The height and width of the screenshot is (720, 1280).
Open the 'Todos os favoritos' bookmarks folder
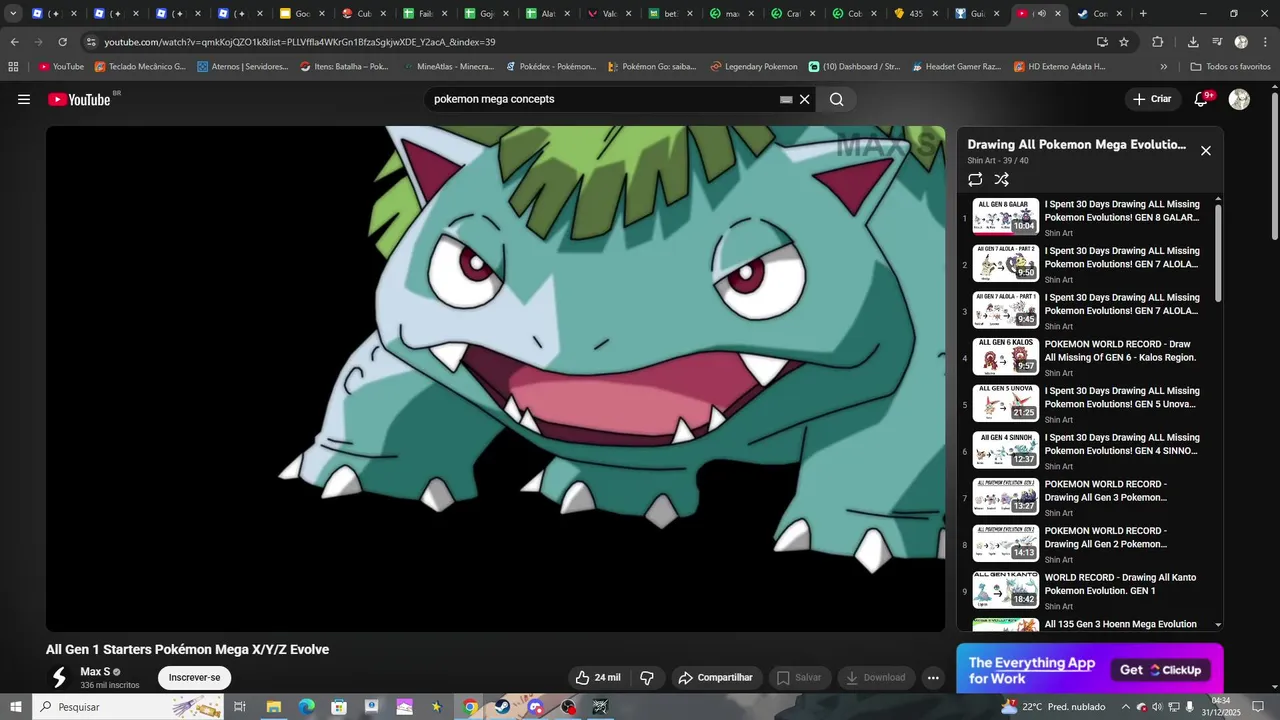[1230, 67]
